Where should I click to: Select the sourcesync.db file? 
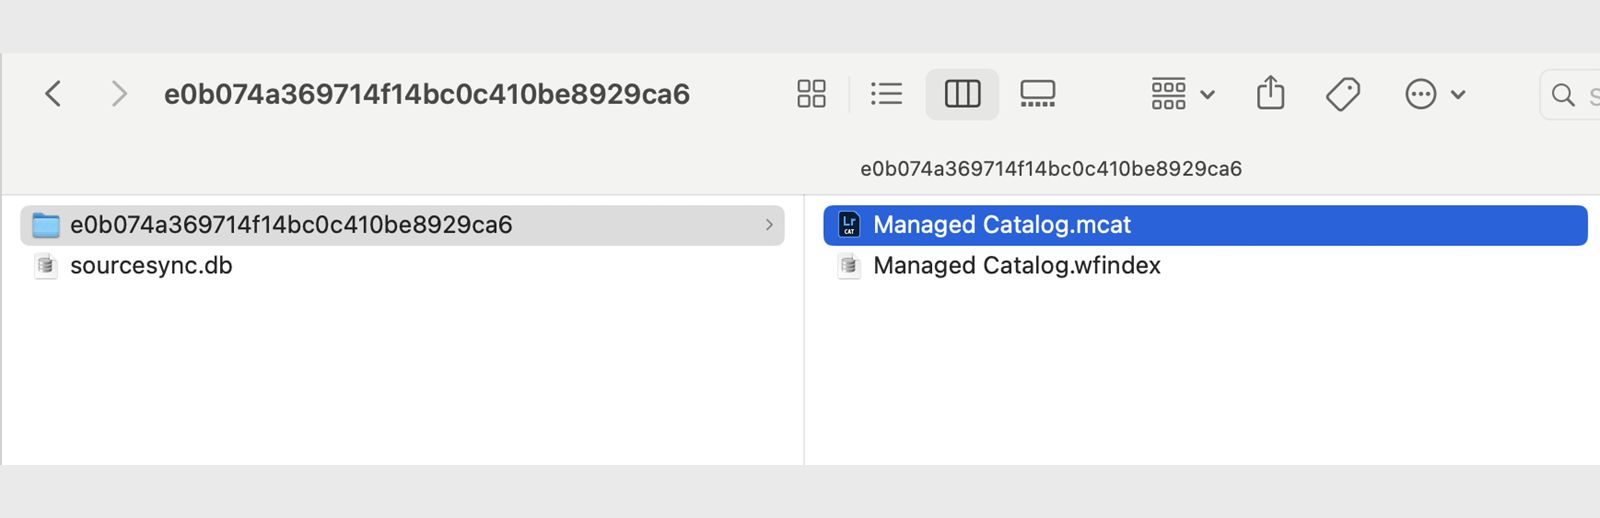151,266
